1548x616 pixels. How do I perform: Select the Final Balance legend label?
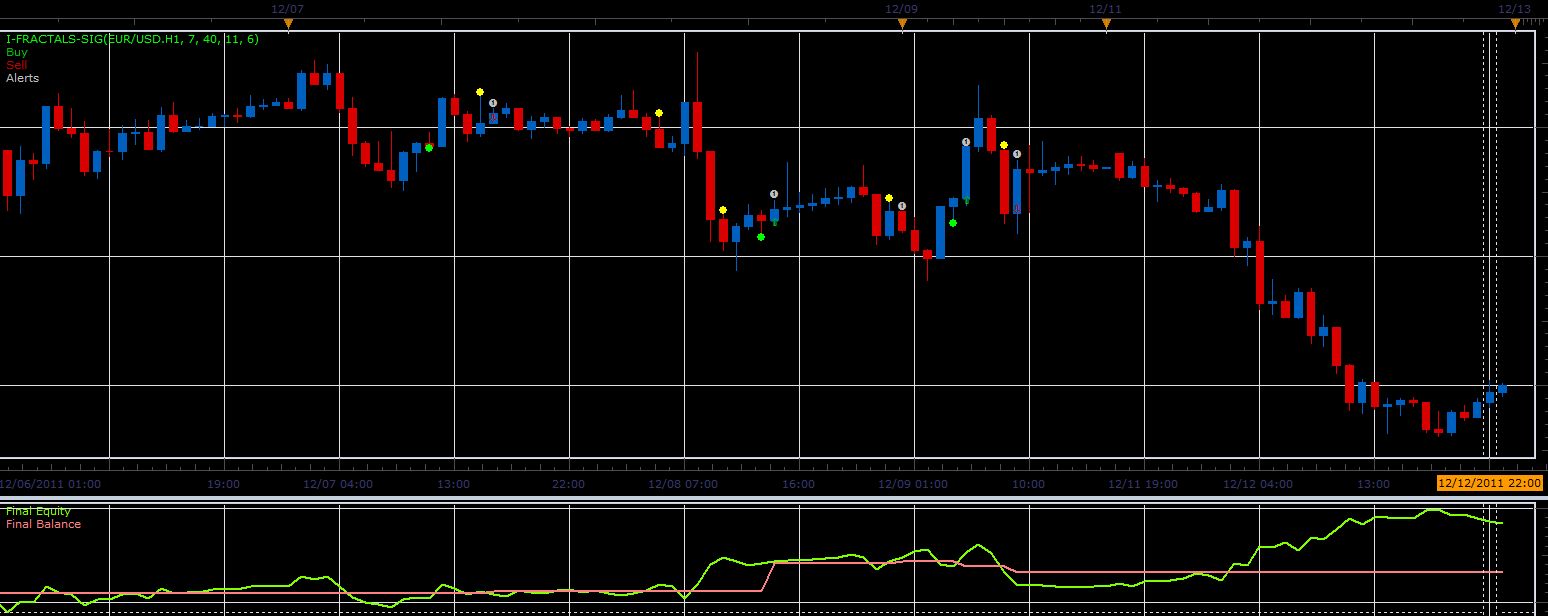pyautogui.click(x=43, y=524)
